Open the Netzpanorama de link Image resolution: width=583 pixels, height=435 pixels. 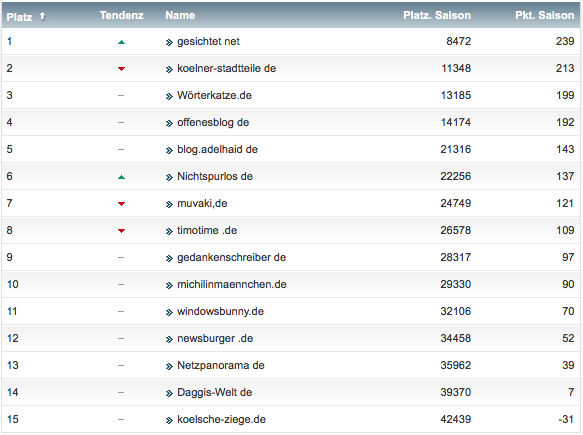221,365
